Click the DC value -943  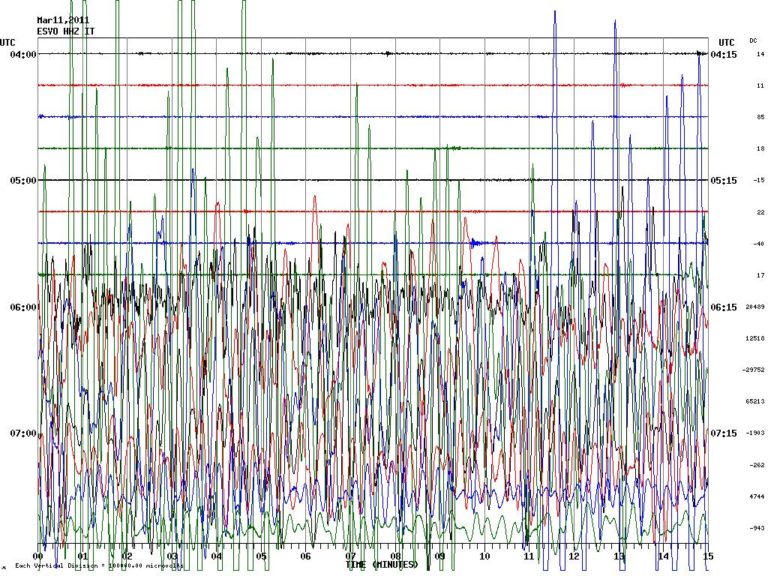pyautogui.click(x=757, y=528)
